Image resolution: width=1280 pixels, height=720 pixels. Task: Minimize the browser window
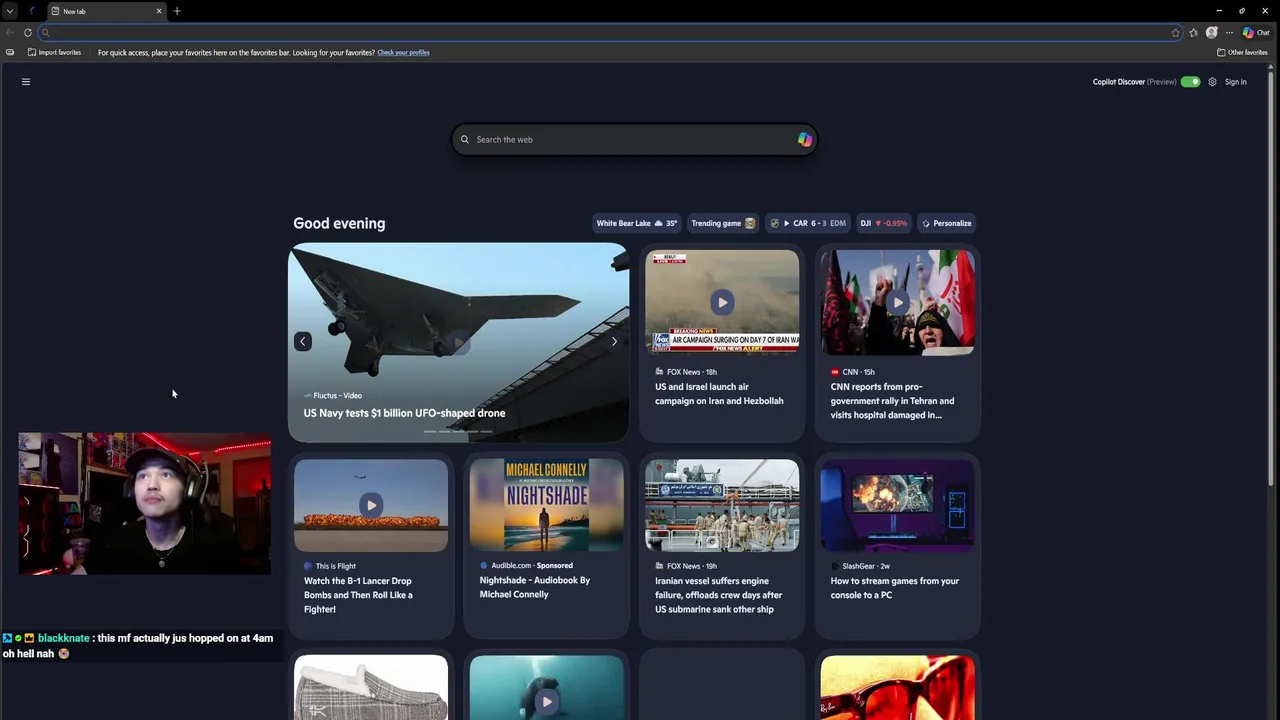[1219, 11]
